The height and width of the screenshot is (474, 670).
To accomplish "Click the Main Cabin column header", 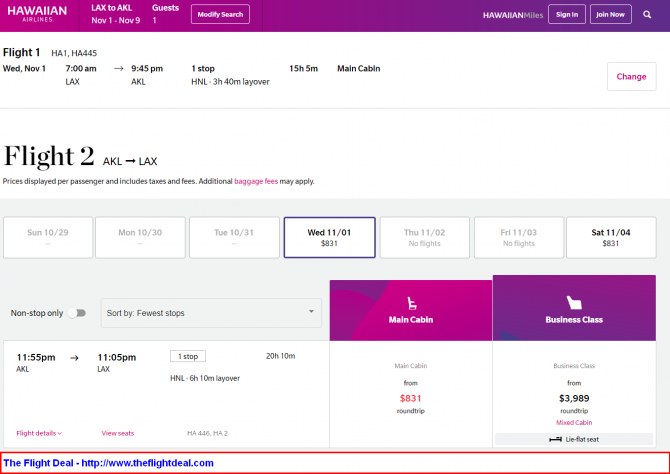I will coord(411,310).
